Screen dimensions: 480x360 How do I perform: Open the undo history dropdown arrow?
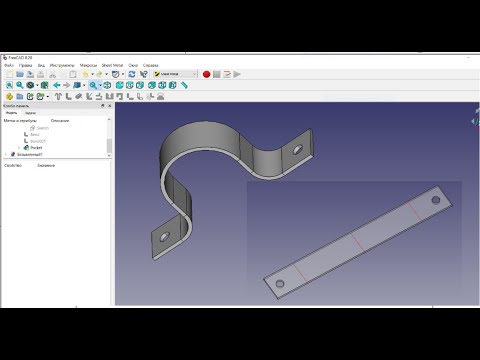(x=92, y=74)
